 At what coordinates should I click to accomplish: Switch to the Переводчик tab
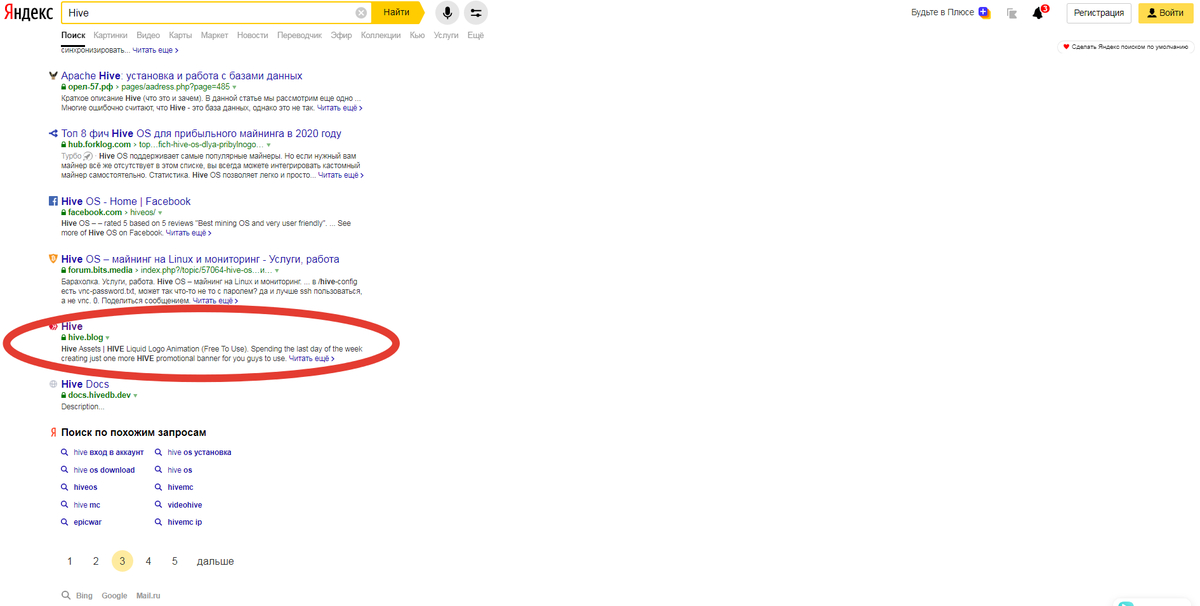click(299, 35)
